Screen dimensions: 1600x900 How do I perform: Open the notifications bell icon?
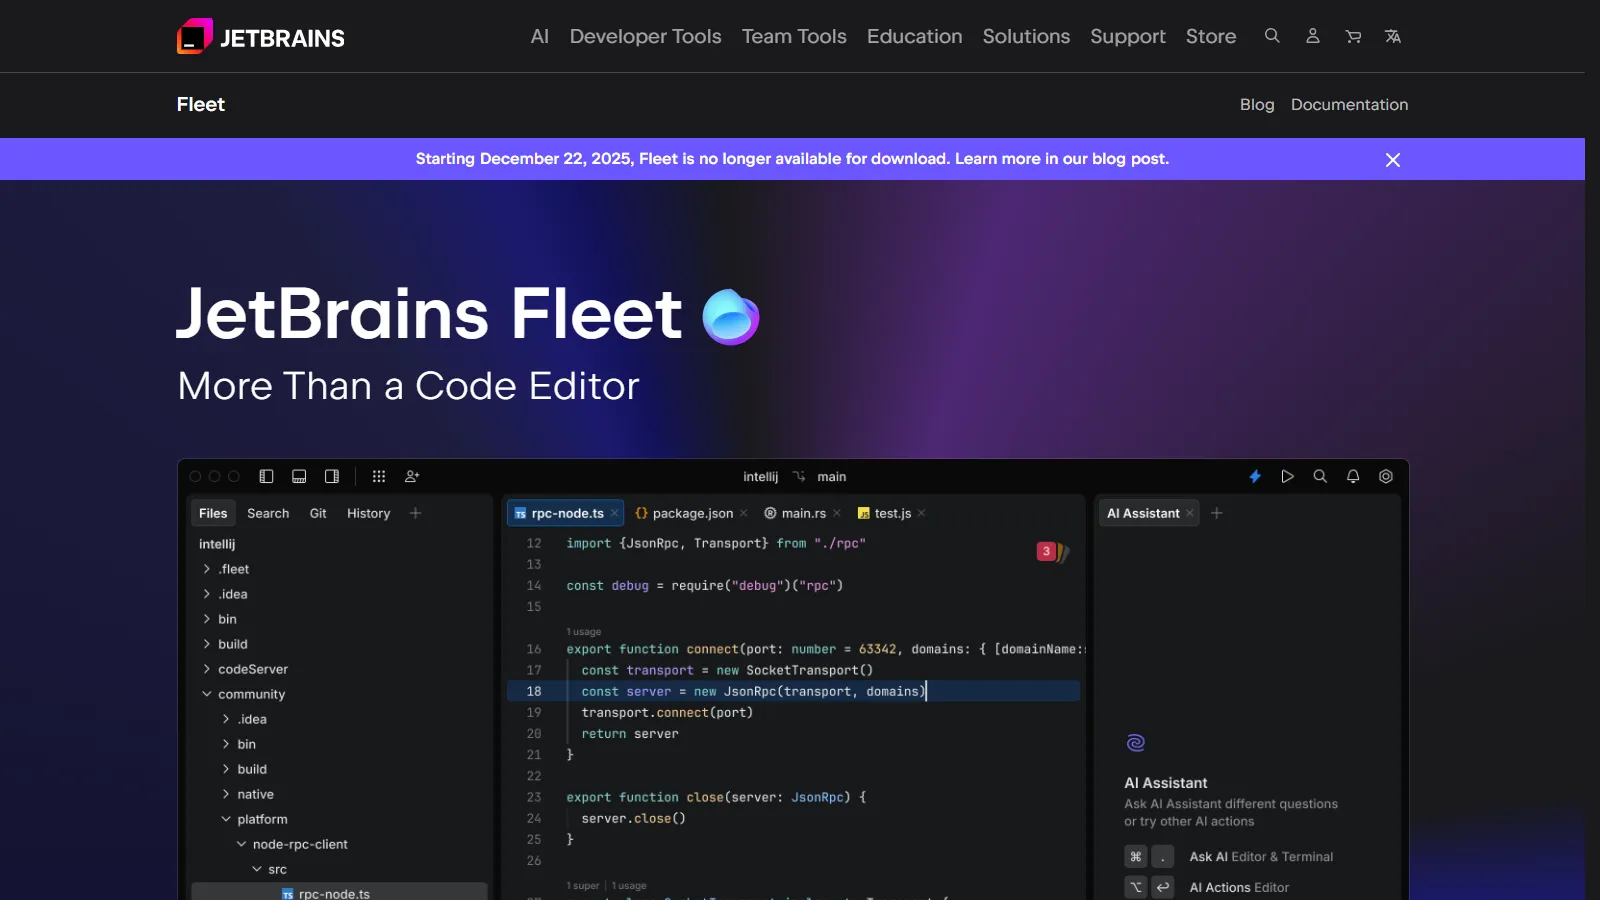pos(1353,477)
